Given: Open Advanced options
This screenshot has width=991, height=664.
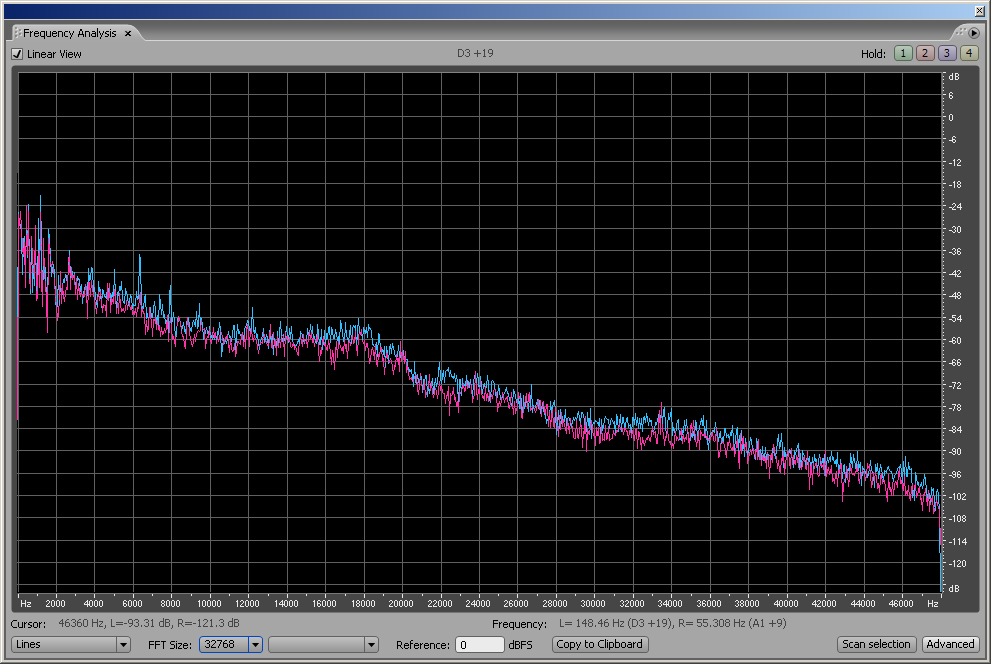Looking at the screenshot, I should tap(949, 645).
